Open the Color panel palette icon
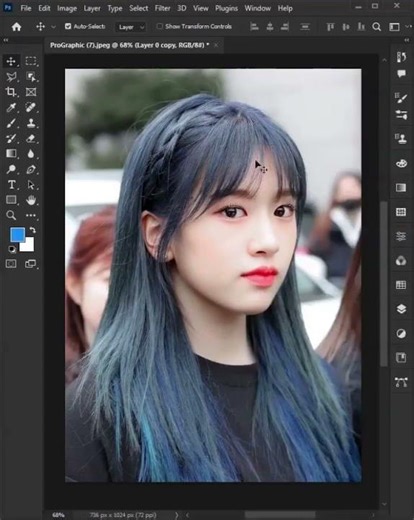Viewport: 414px width, 520px height. tap(401, 163)
